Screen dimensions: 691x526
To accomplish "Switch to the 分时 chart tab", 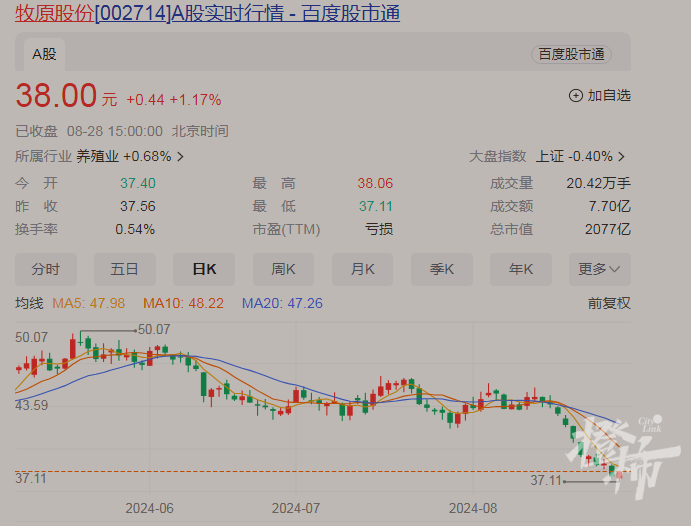I will (46, 269).
